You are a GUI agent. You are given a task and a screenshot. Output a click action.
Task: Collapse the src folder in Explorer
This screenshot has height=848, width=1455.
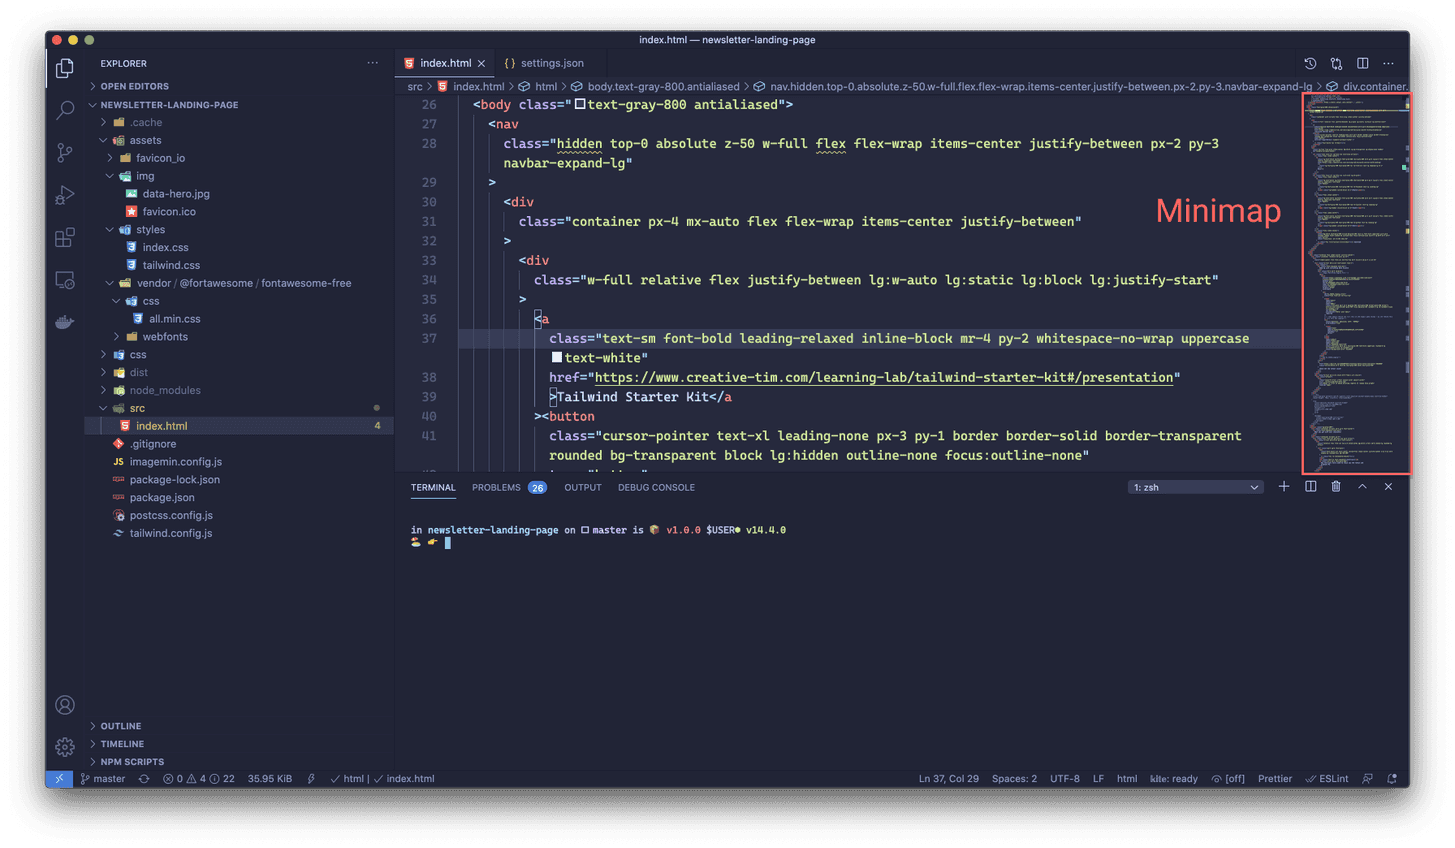(103, 407)
